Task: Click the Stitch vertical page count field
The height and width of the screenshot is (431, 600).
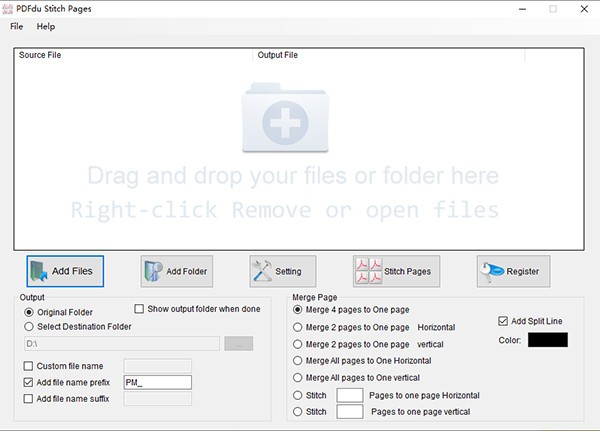Action: click(350, 412)
